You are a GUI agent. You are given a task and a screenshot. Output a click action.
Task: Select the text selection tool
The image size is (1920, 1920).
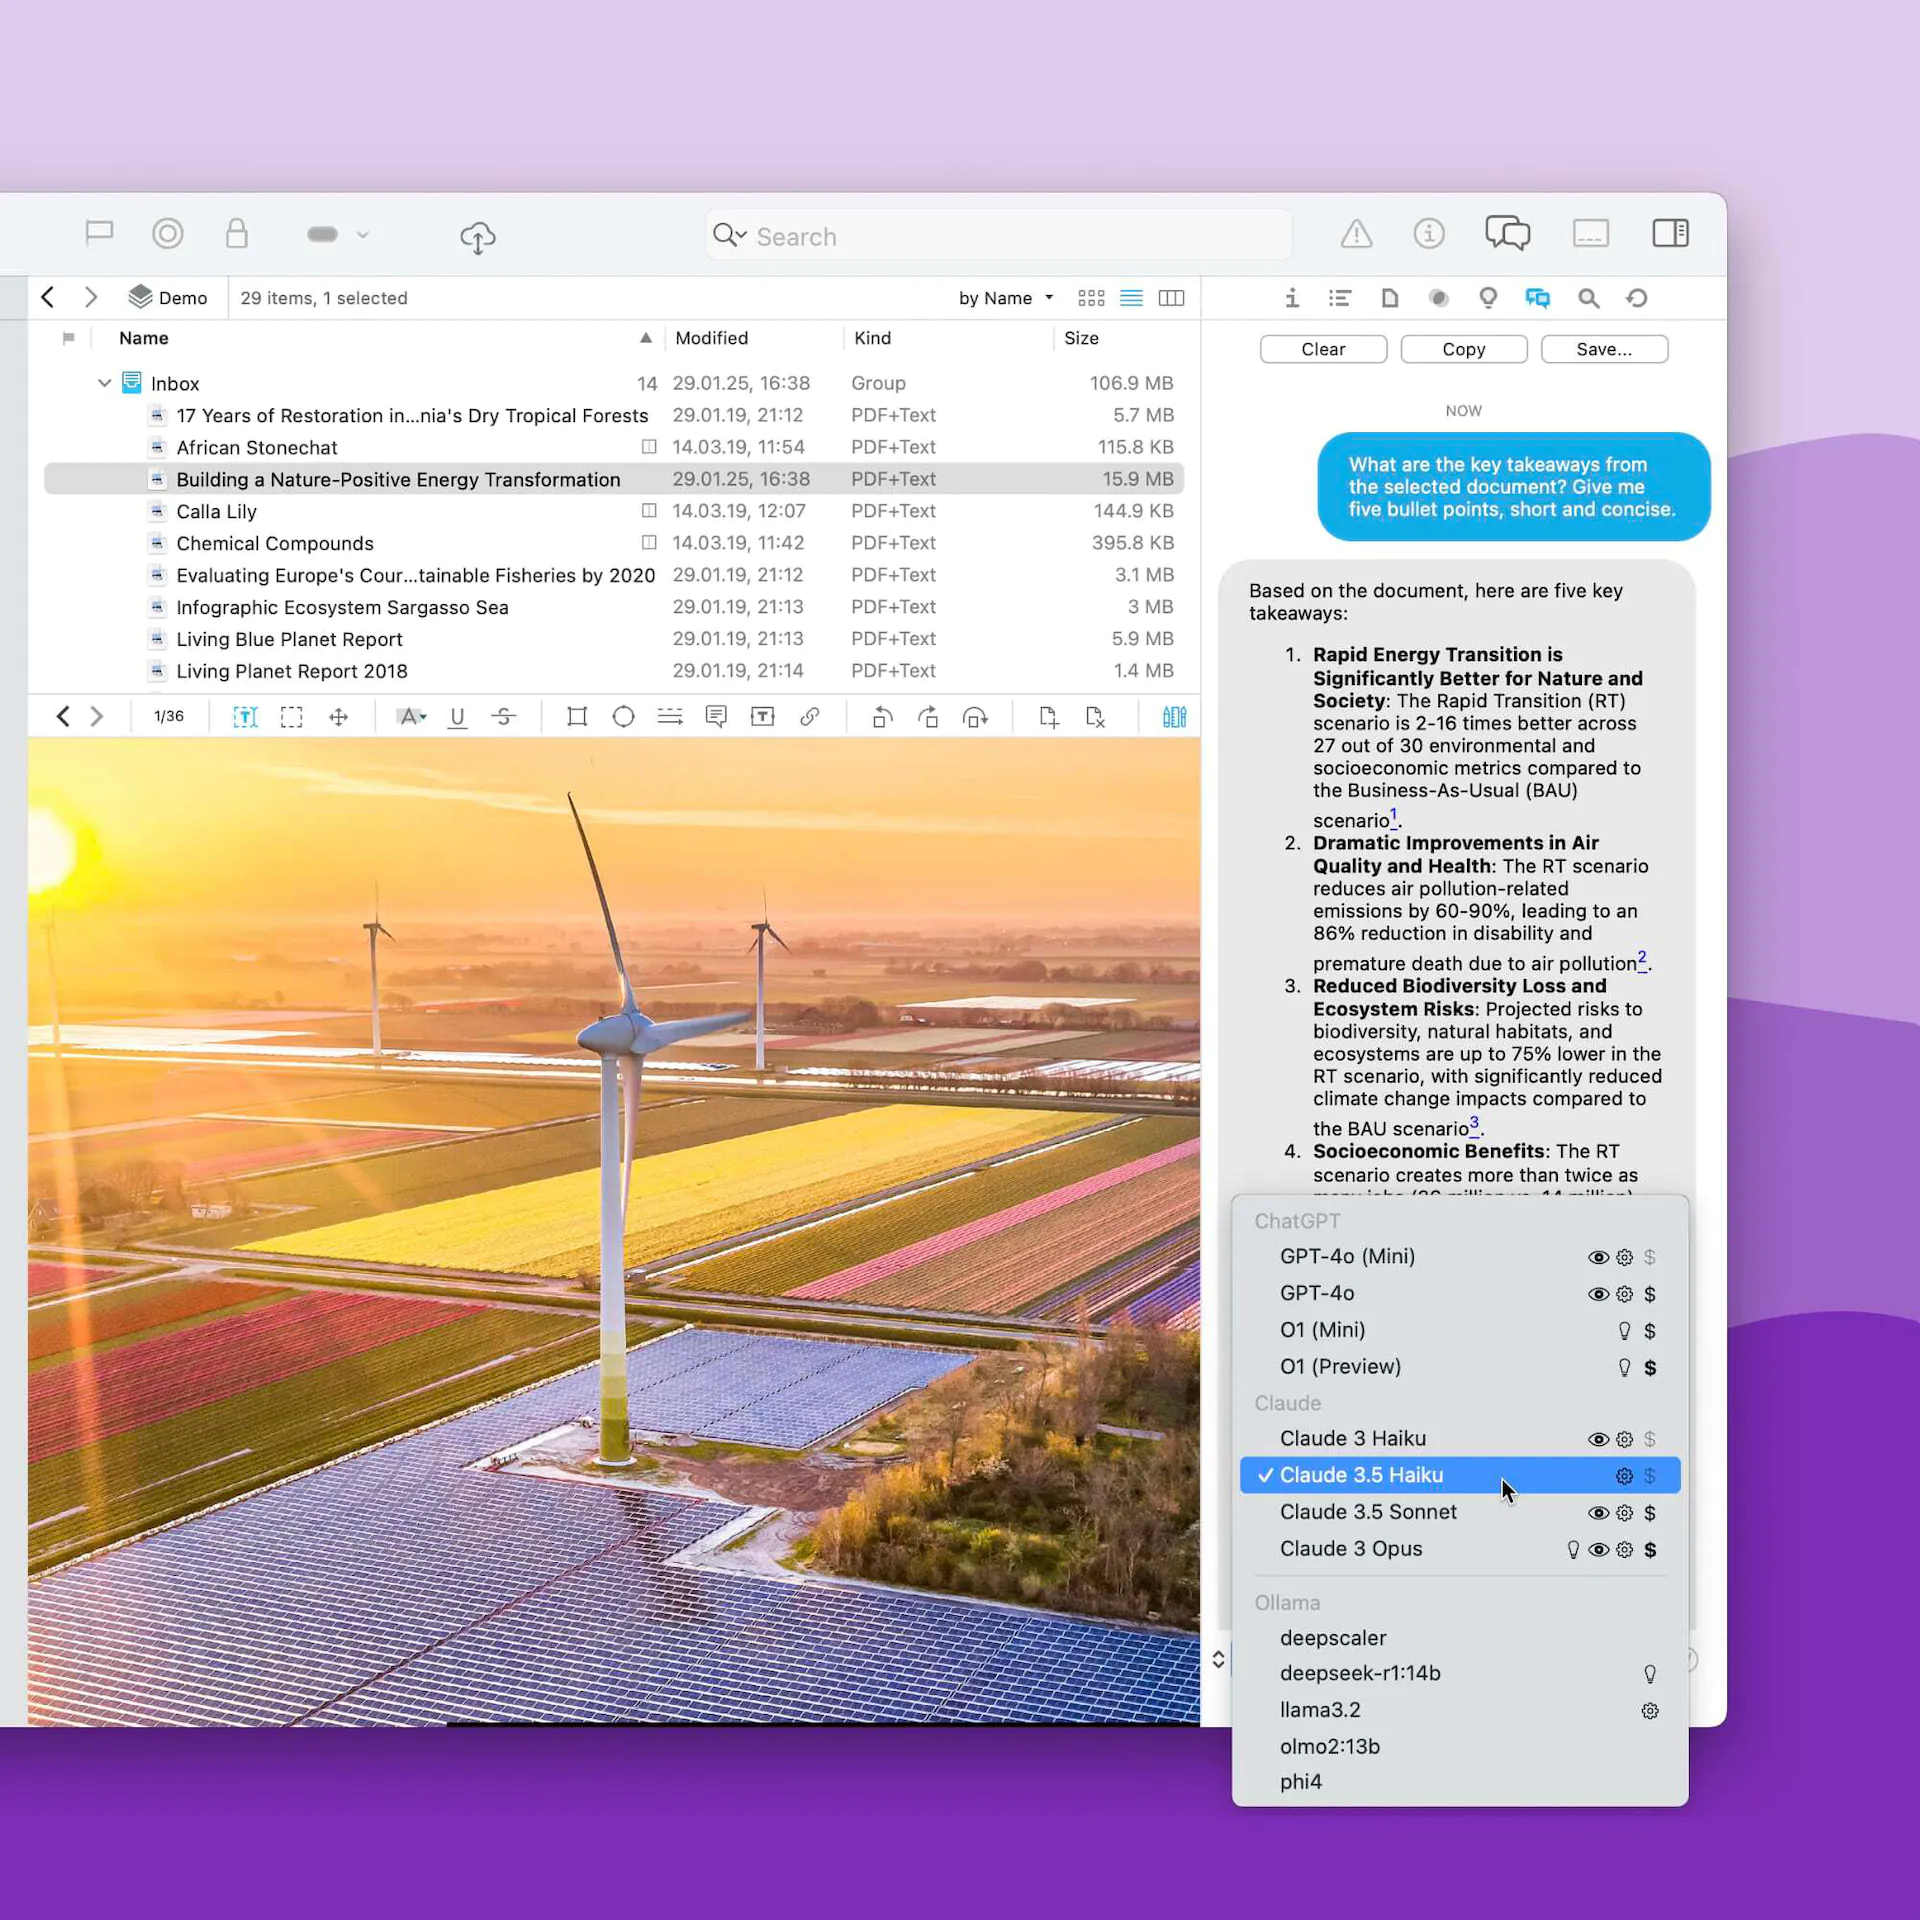pos(245,717)
